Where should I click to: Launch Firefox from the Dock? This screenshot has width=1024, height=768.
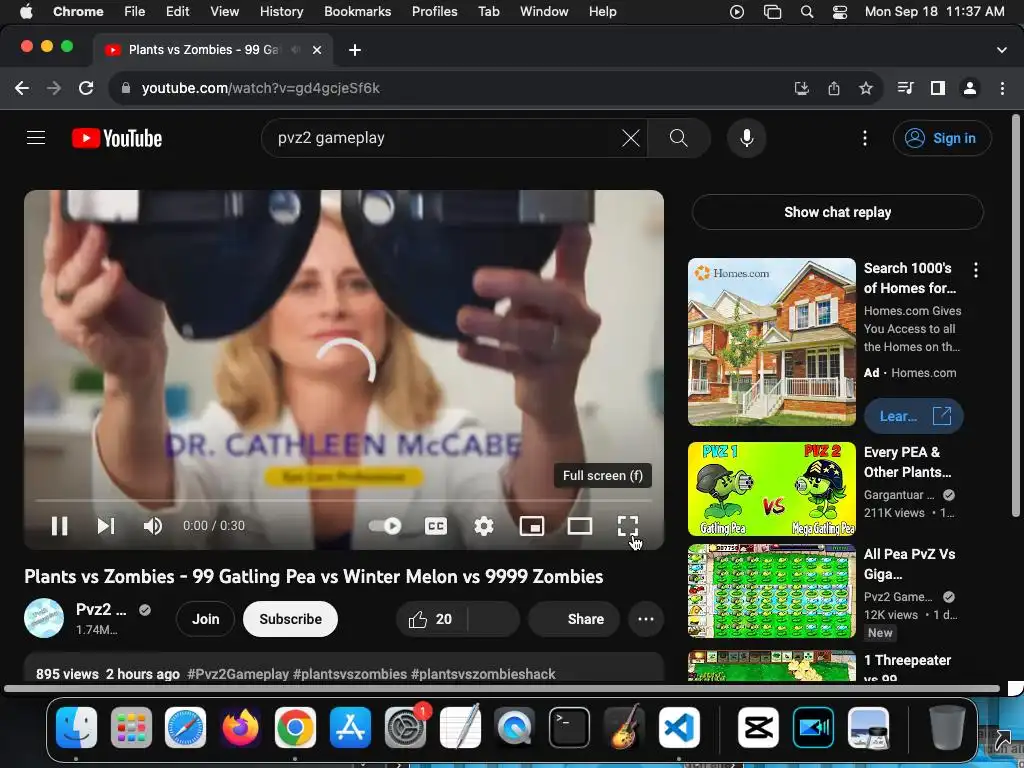pos(240,727)
